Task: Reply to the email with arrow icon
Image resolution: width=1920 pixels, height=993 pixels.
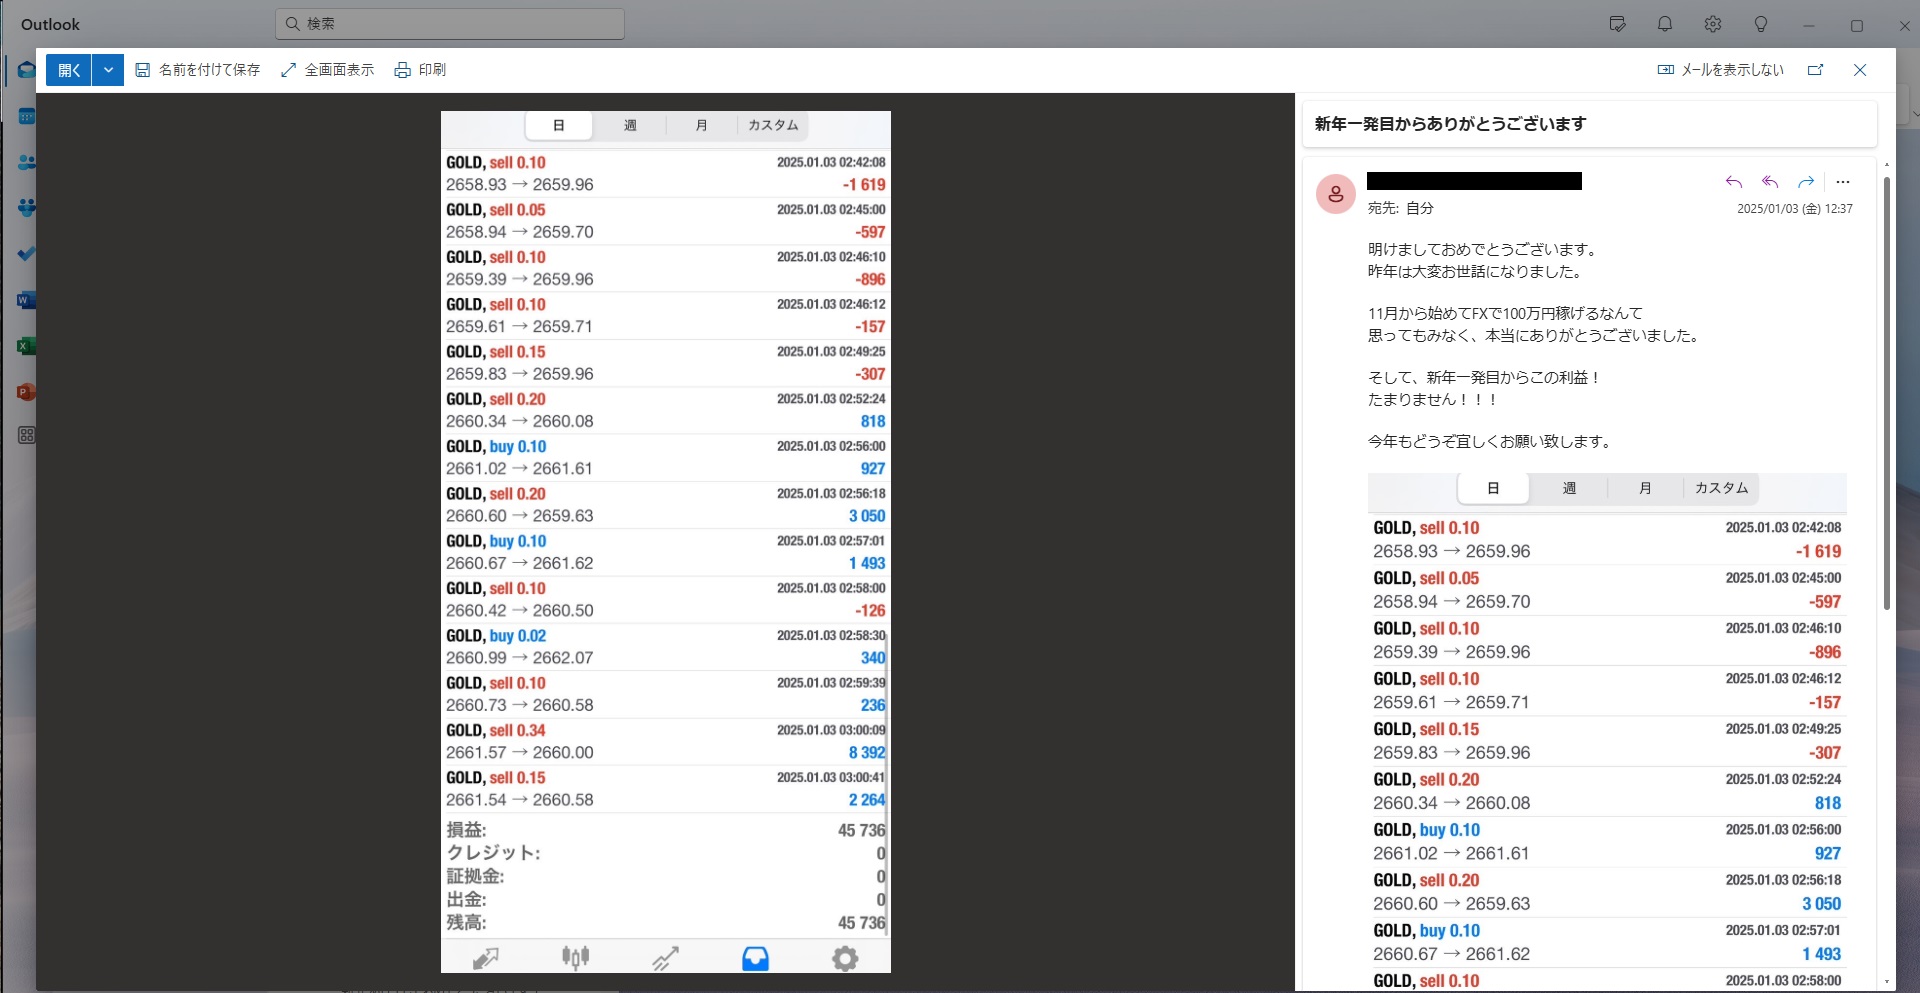Action: 1734,182
